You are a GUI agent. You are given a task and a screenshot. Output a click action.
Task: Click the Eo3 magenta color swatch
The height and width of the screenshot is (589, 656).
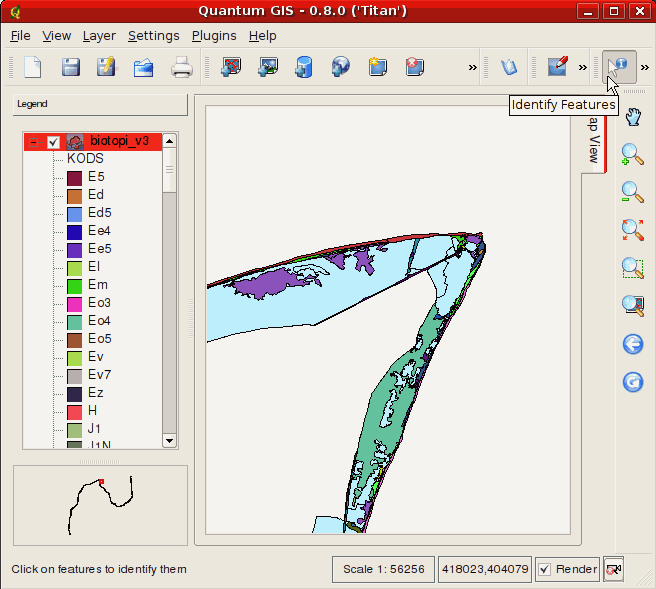click(x=74, y=304)
